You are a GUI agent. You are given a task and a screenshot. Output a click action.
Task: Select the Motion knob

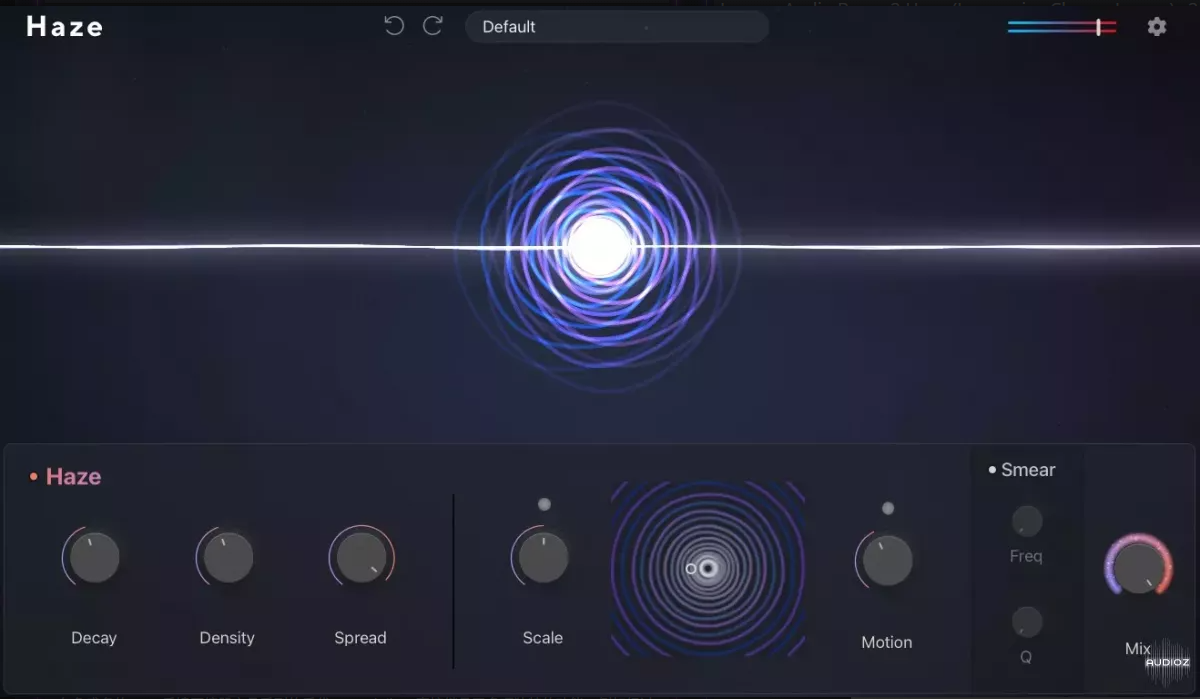(887, 560)
